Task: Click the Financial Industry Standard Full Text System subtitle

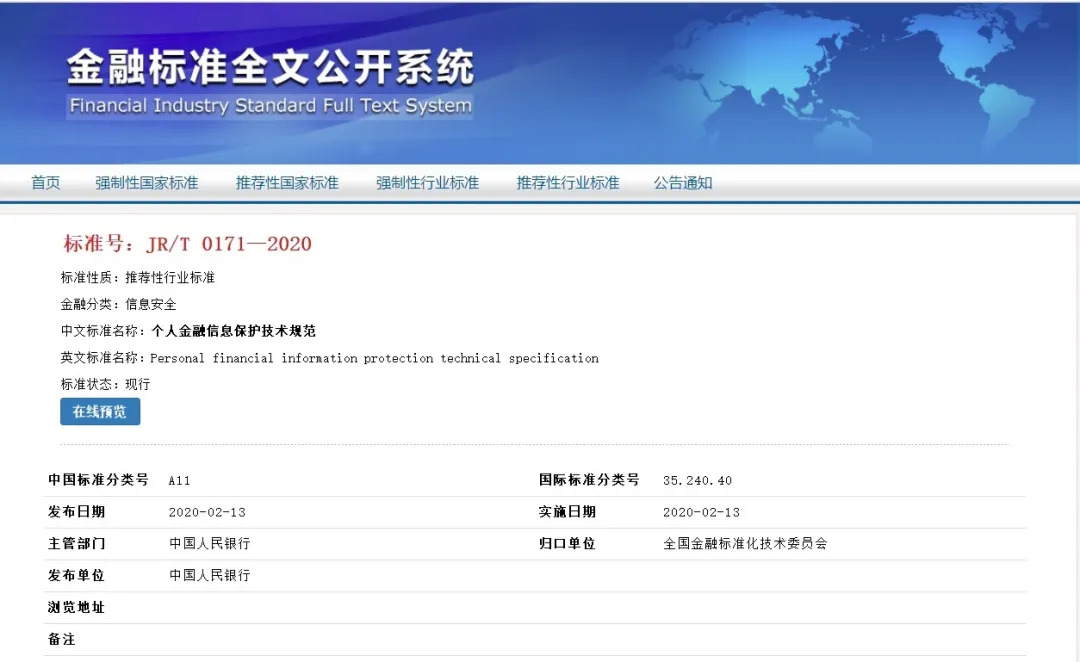Action: pyautogui.click(x=270, y=106)
